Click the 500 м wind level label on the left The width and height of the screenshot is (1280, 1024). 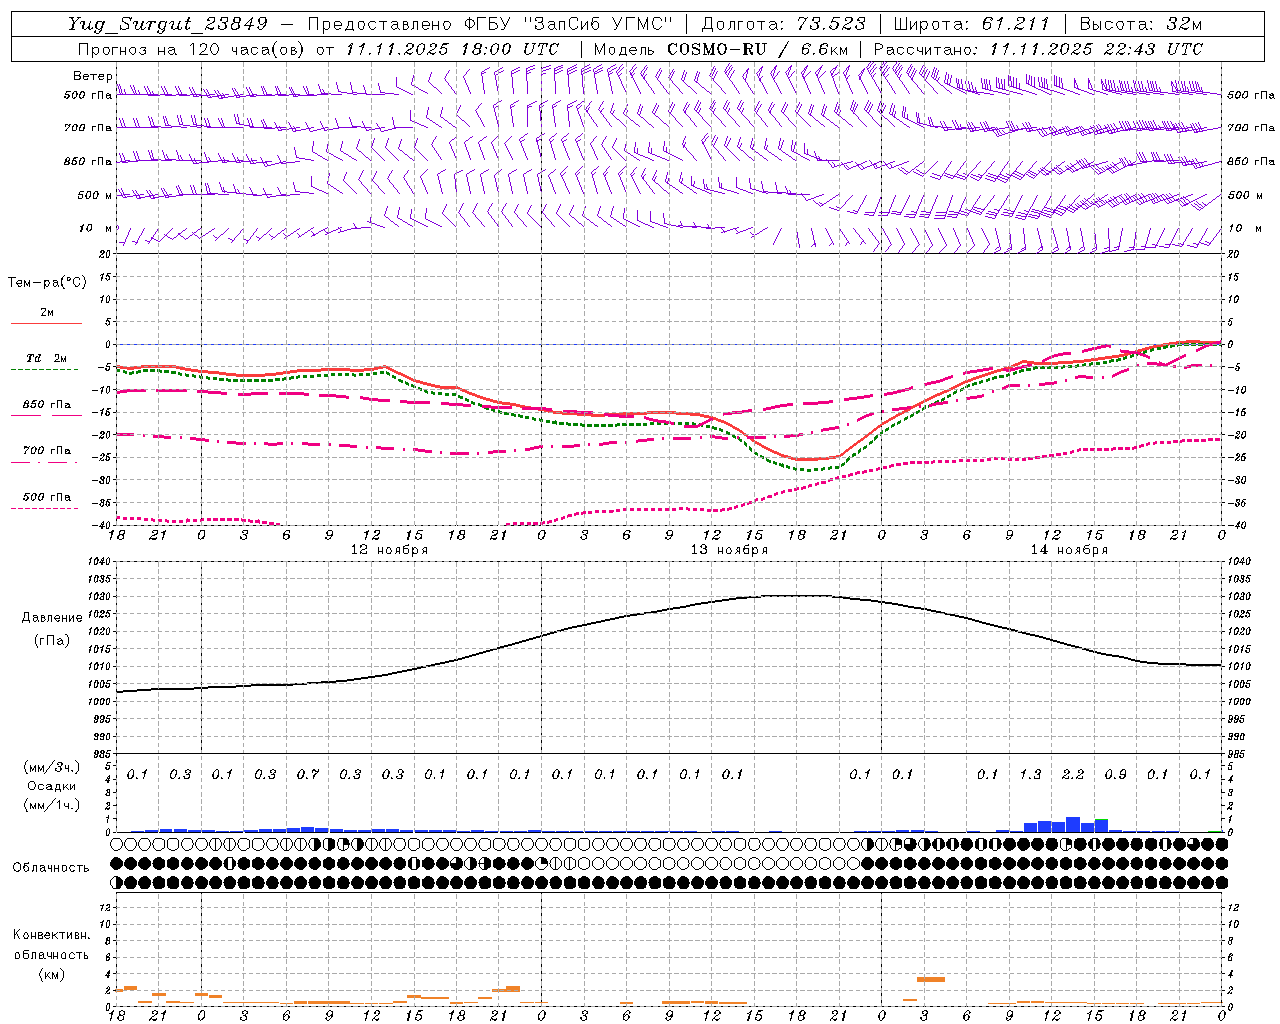(x=95, y=195)
